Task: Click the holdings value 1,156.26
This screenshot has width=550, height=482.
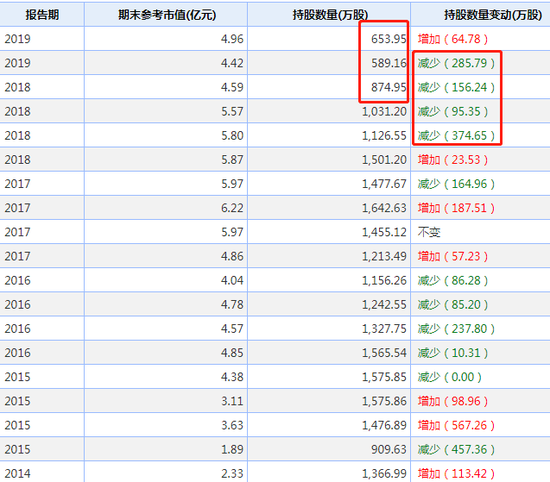Action: pyautogui.click(x=384, y=280)
